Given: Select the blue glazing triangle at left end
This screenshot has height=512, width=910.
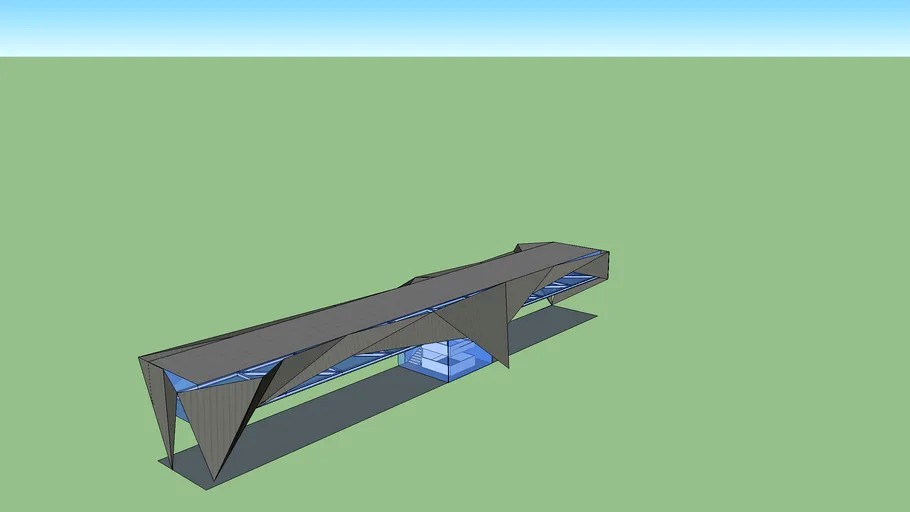Looking at the screenshot, I should [179, 383].
